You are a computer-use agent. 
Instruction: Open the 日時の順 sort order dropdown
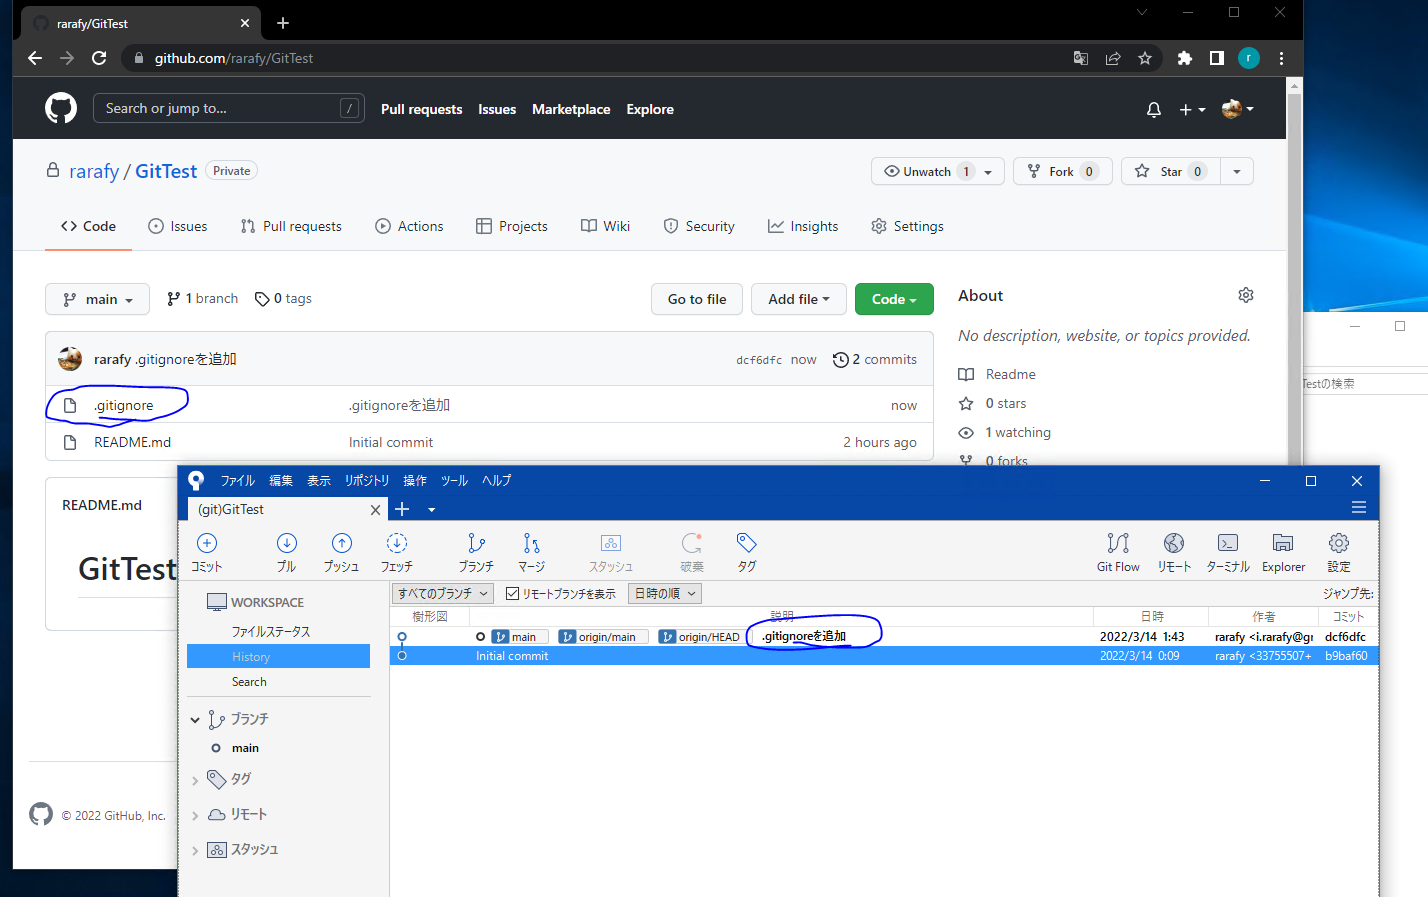coord(664,592)
